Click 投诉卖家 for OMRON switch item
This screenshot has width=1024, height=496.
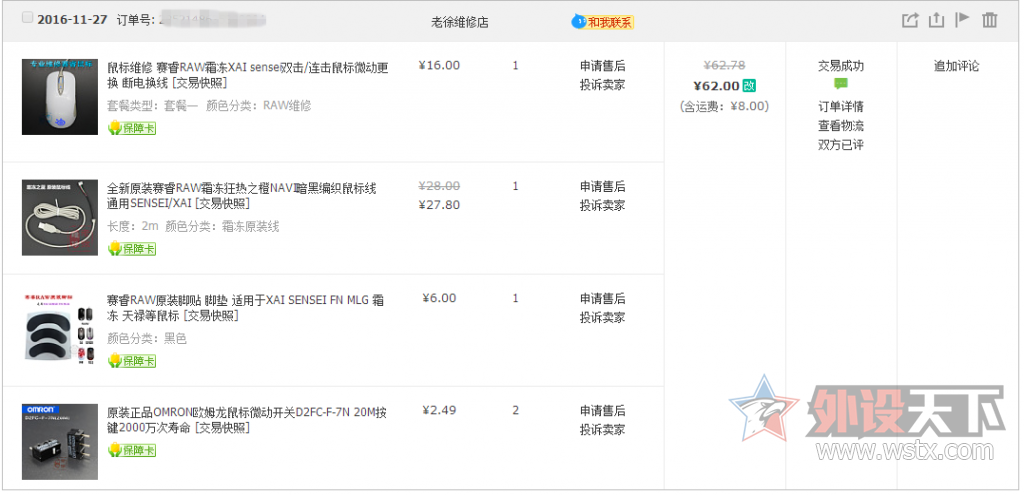(x=603, y=430)
